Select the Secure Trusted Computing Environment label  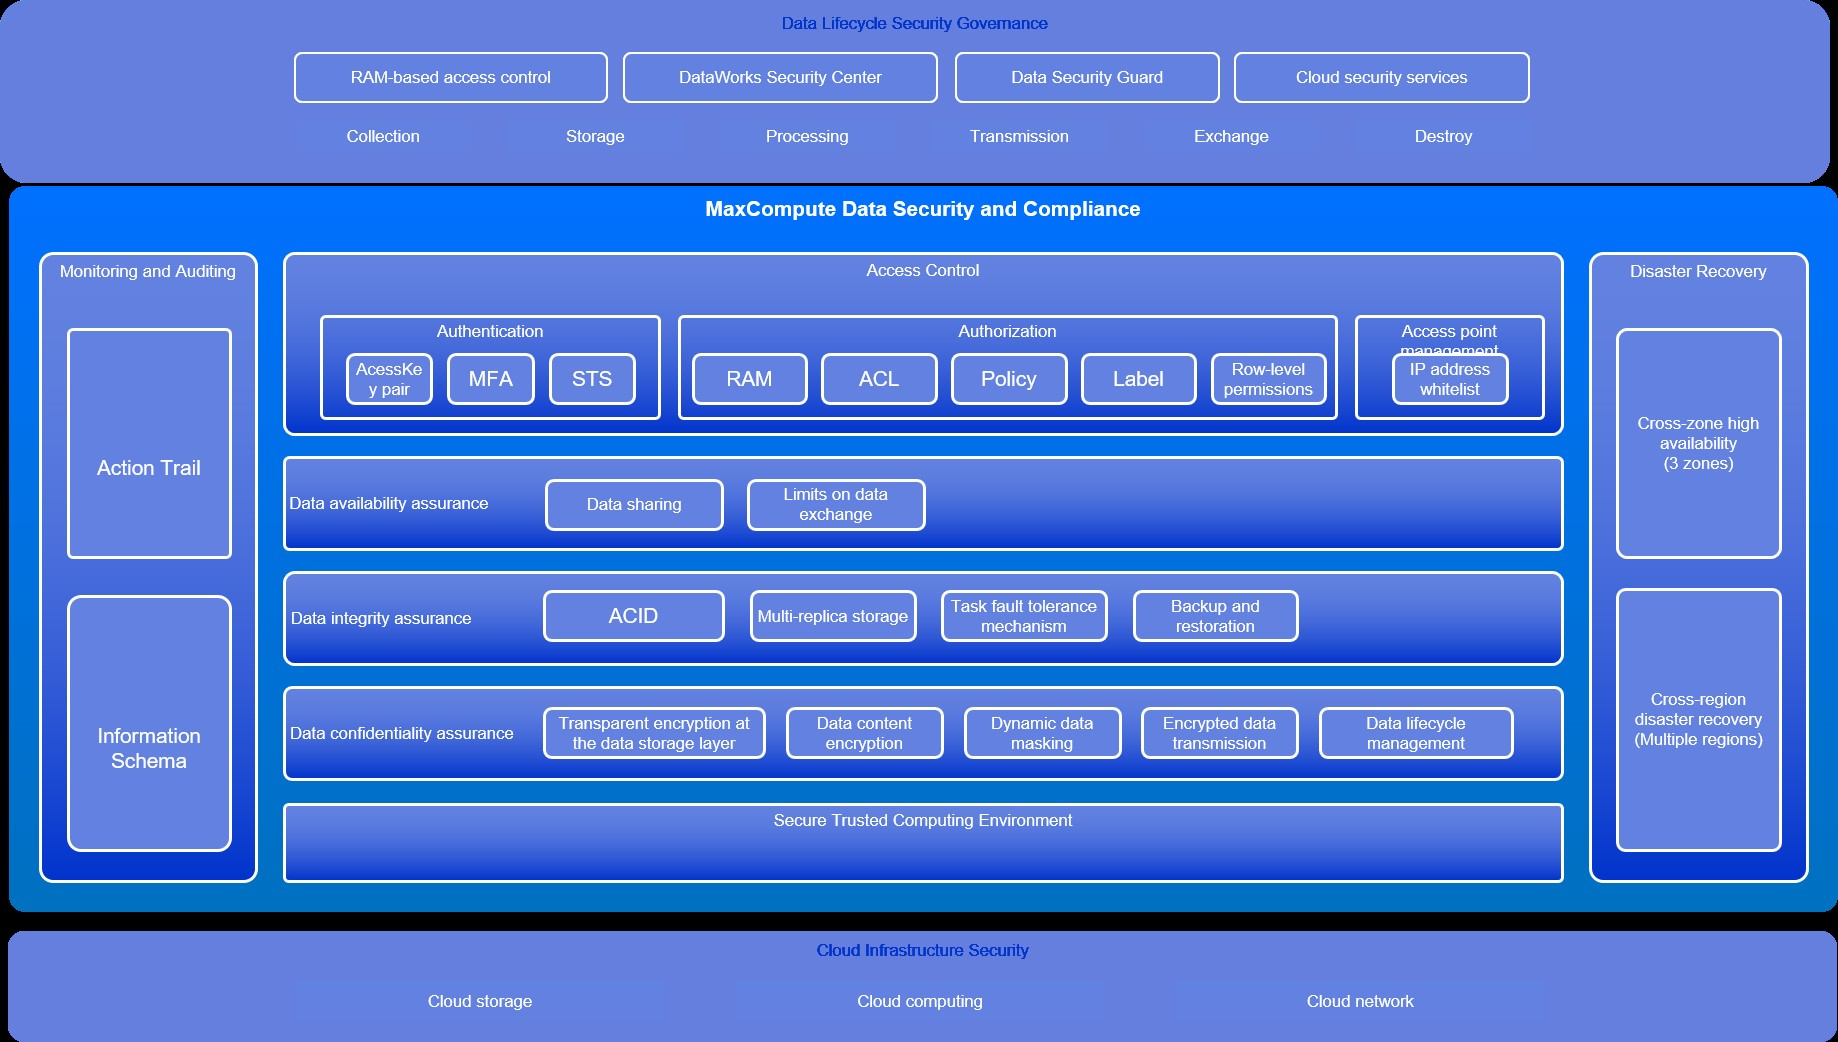click(x=923, y=820)
